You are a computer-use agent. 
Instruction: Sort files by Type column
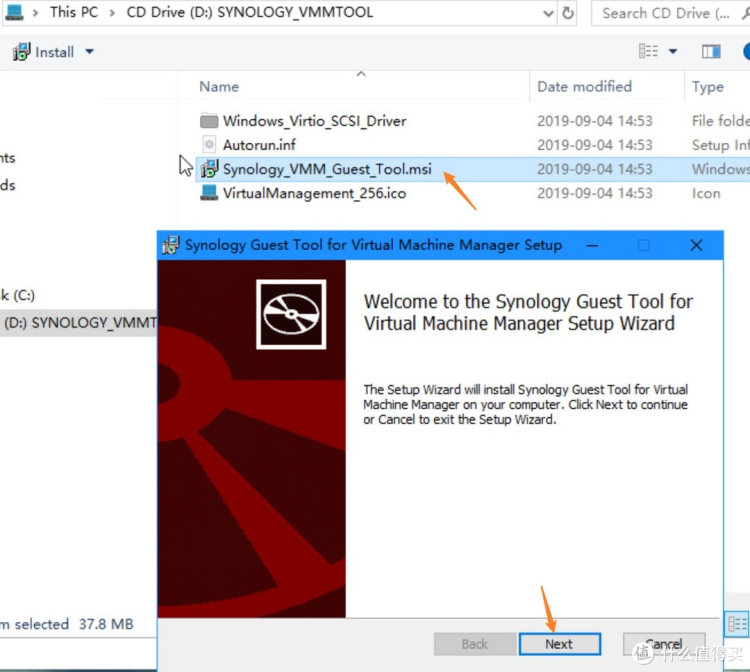click(x=707, y=87)
